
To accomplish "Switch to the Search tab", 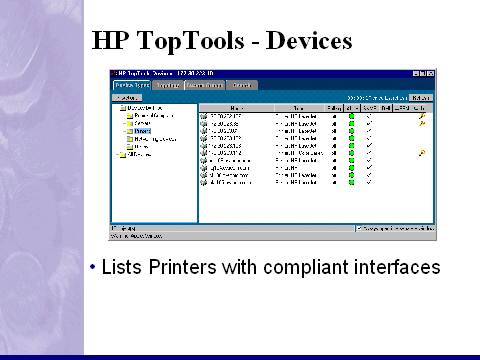I will (x=242, y=86).
